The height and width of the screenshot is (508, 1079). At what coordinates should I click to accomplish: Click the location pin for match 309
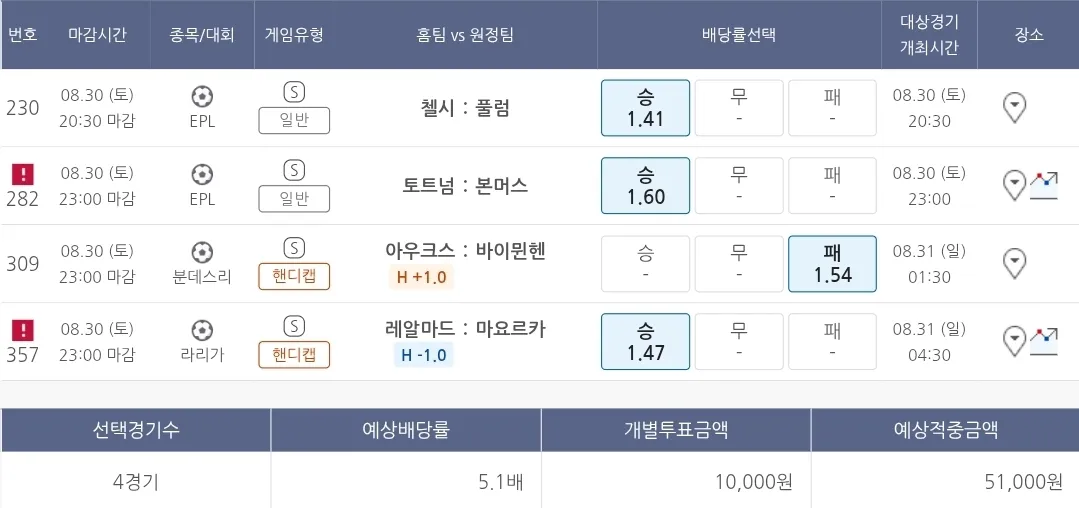click(1015, 264)
